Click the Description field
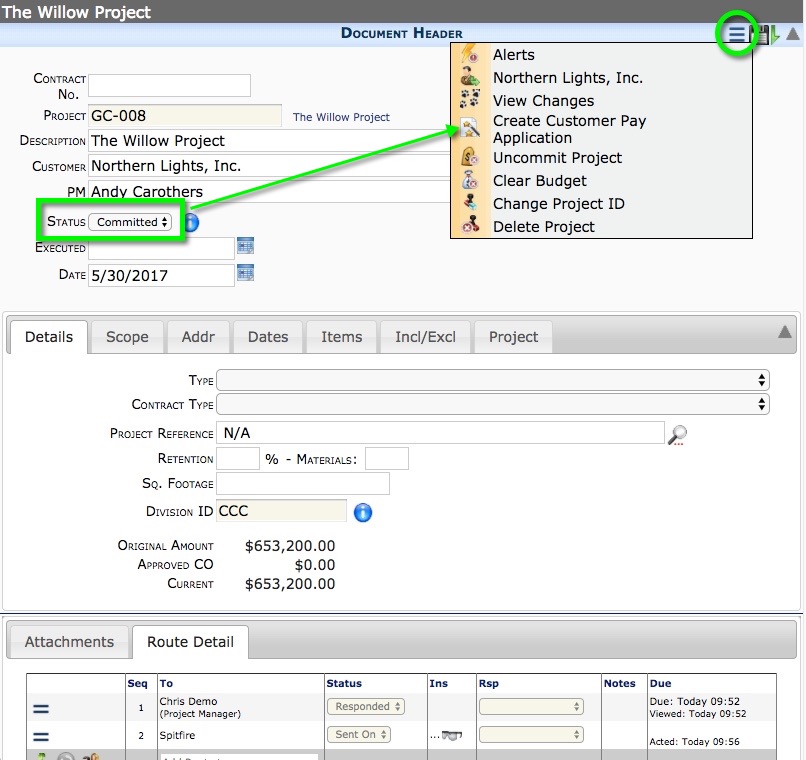Viewport: 806px width, 760px height. pyautogui.click(x=269, y=141)
